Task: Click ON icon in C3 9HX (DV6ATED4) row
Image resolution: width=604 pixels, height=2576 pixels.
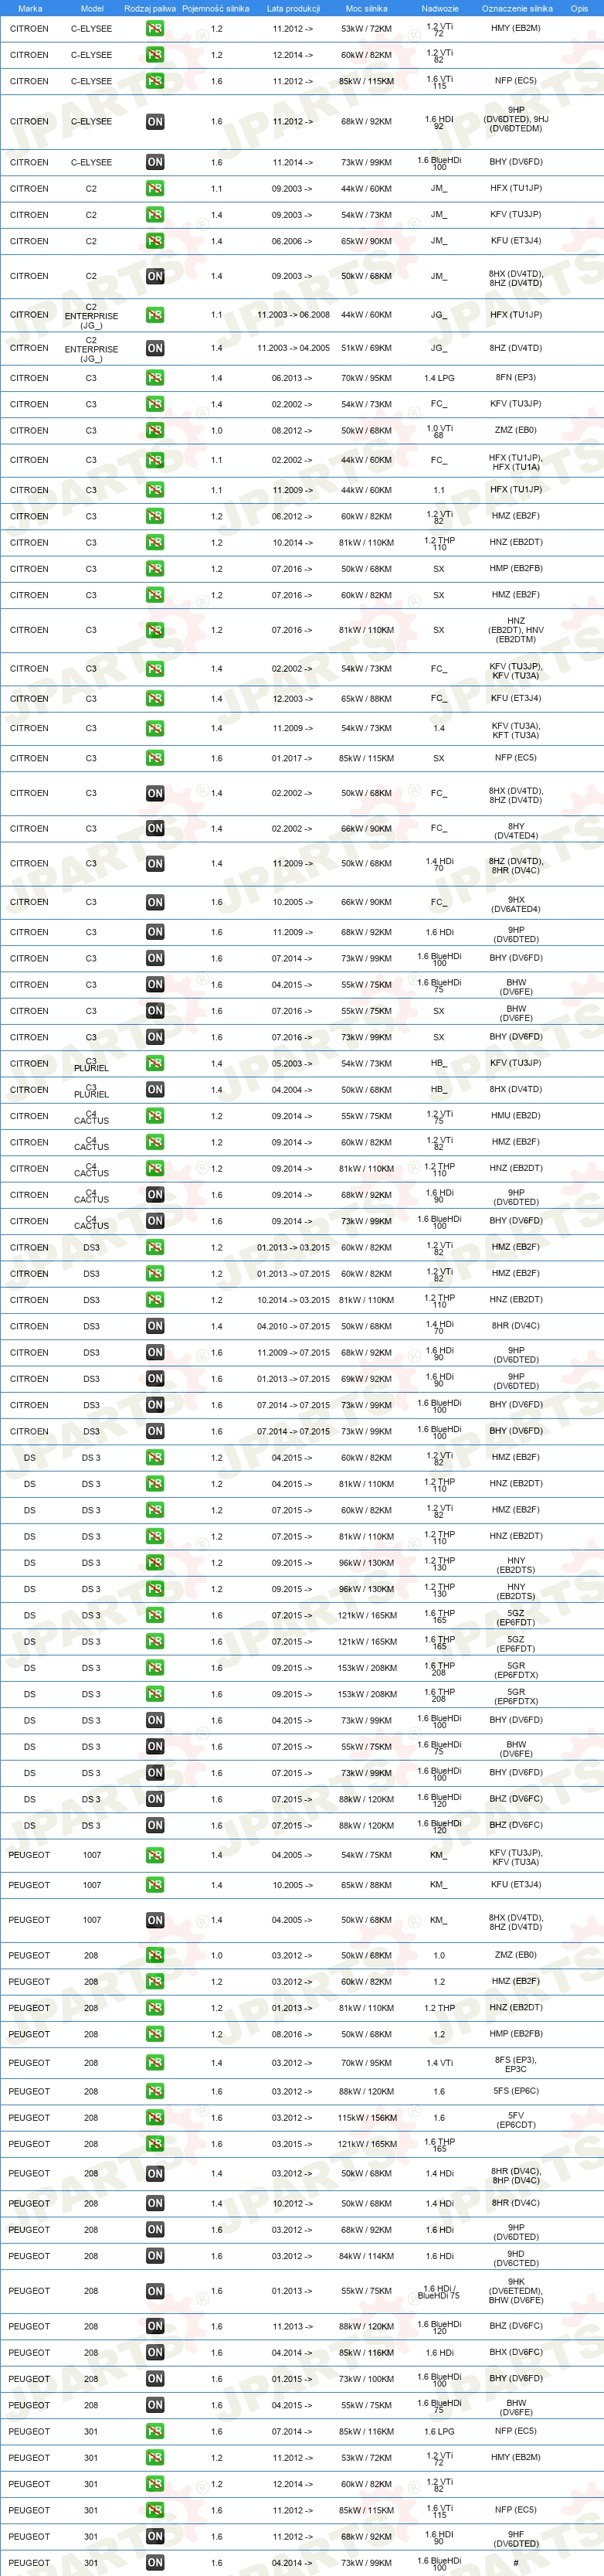Action: click(155, 903)
